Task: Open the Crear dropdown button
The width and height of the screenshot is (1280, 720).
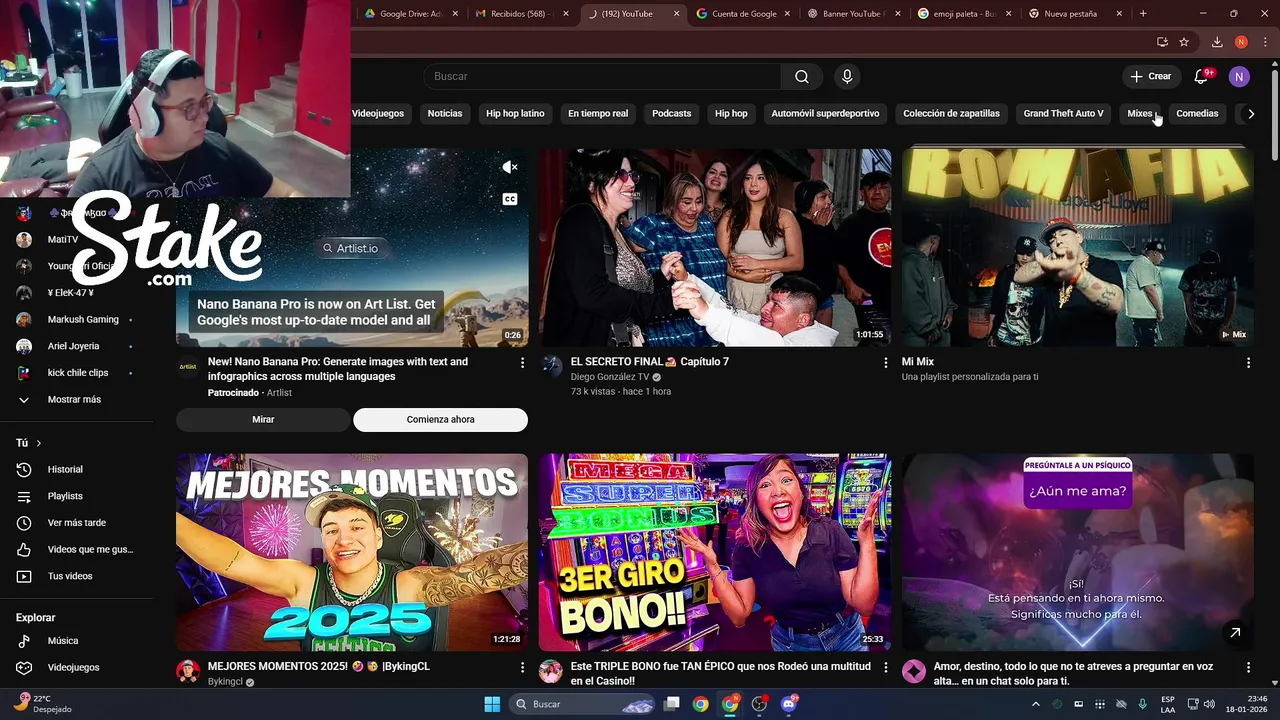Action: point(1151,76)
